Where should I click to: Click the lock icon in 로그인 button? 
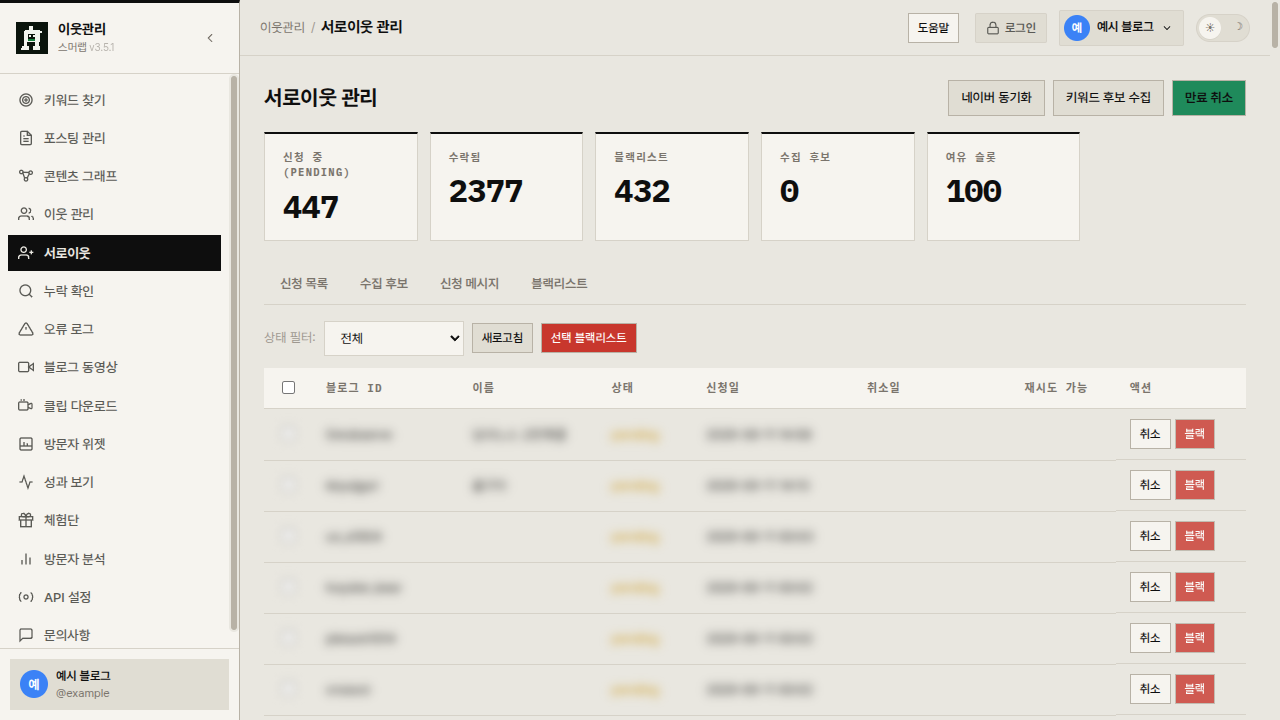pos(993,28)
